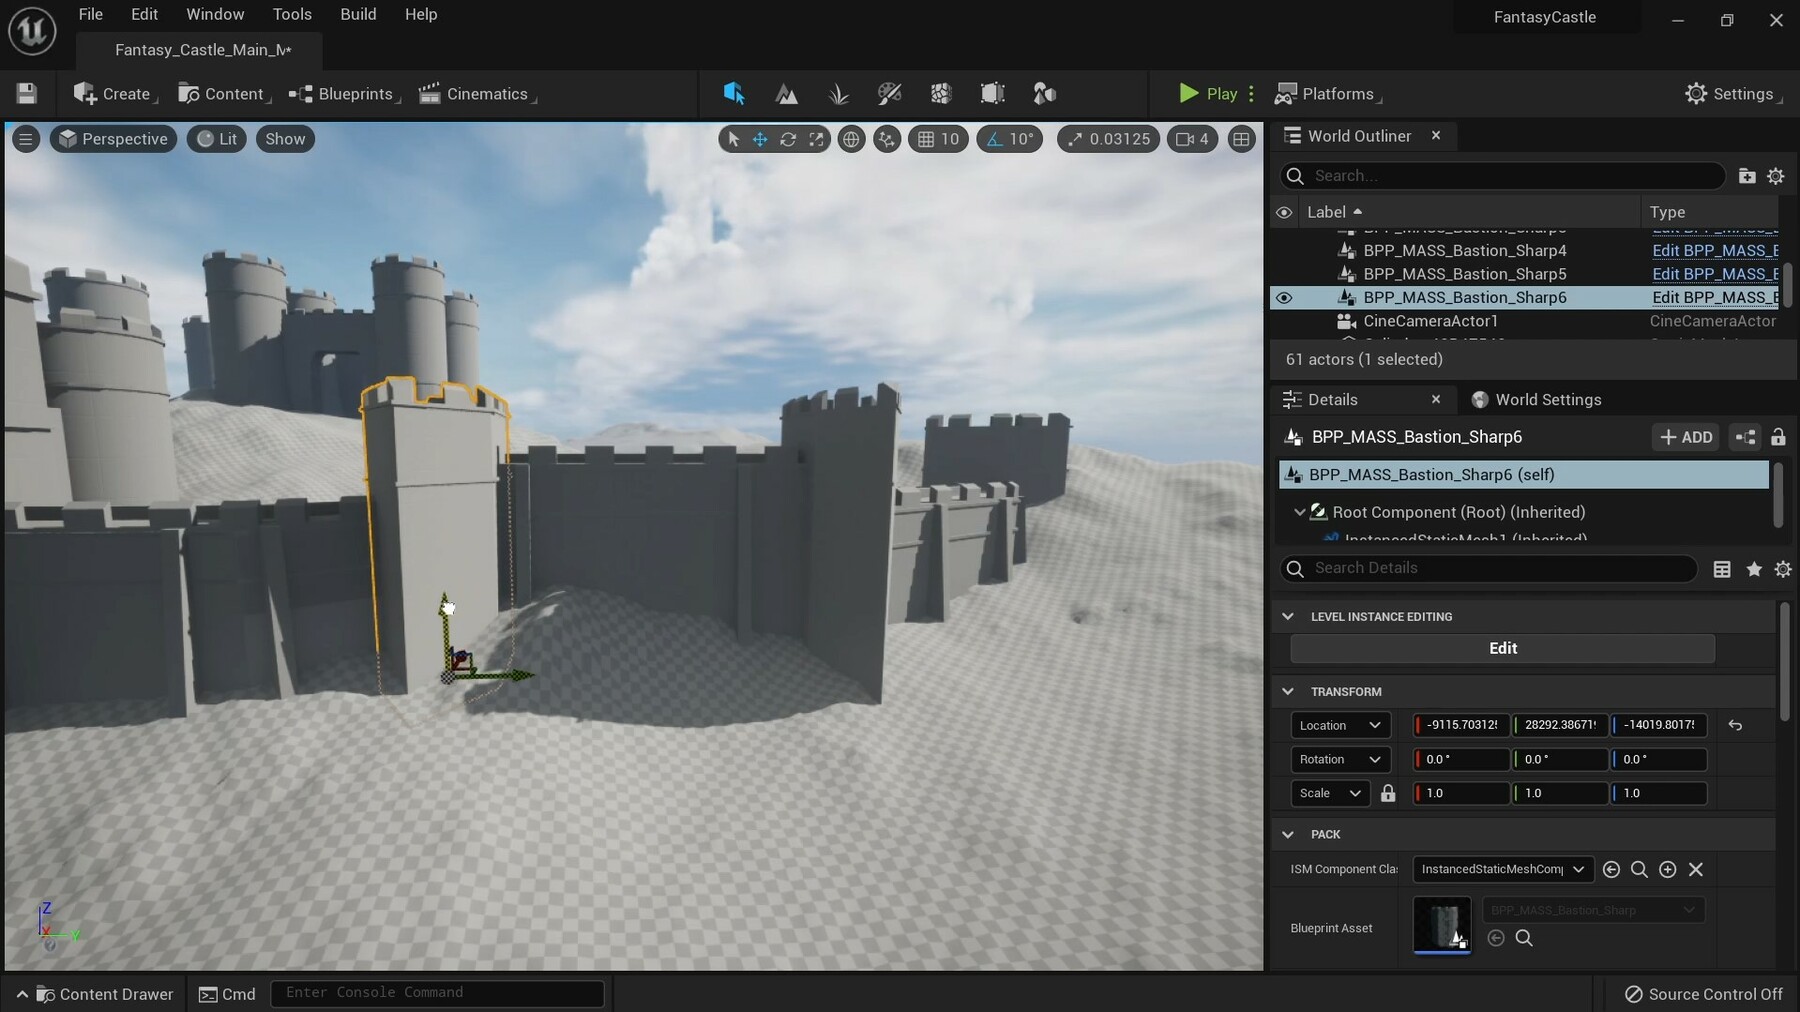Toggle visibility of BPP_MASS_Bastion_Sharp6
This screenshot has height=1012, width=1800.
(1285, 298)
